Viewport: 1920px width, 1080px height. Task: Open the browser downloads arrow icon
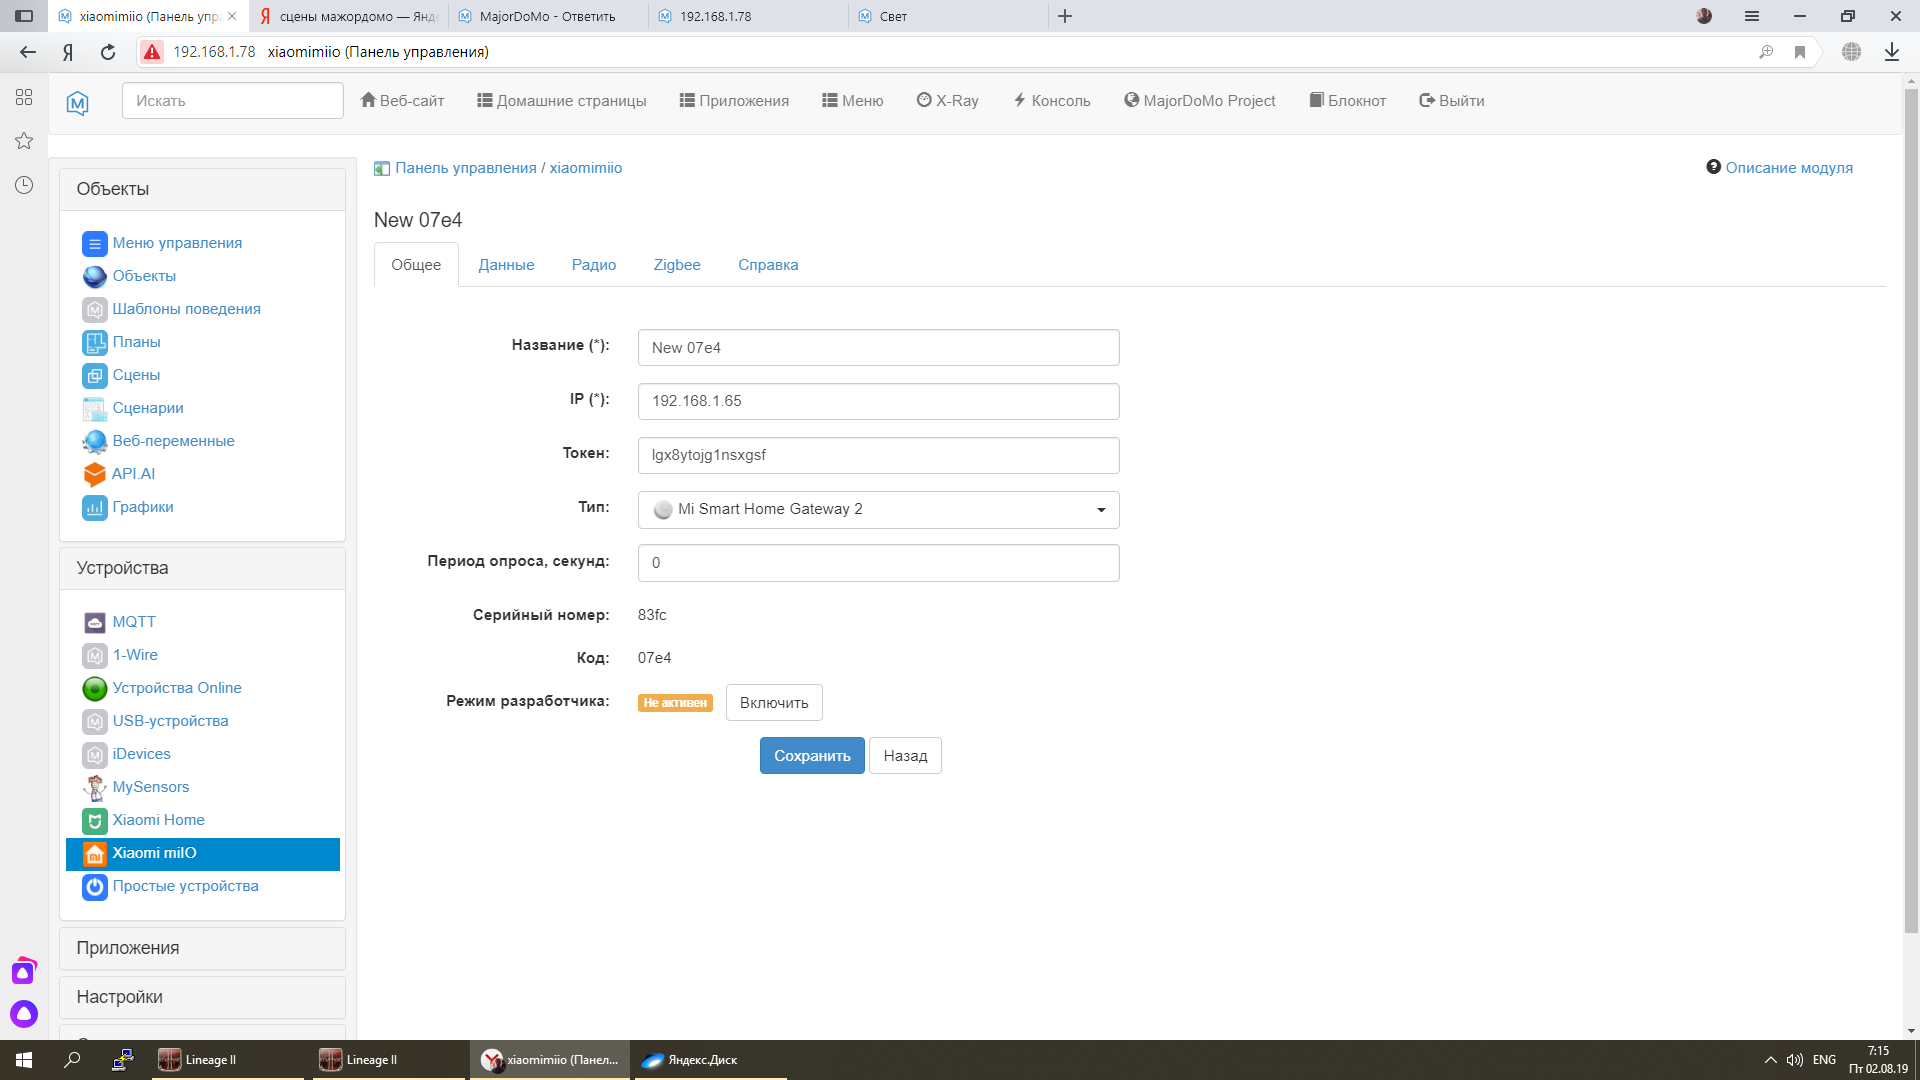point(1891,52)
